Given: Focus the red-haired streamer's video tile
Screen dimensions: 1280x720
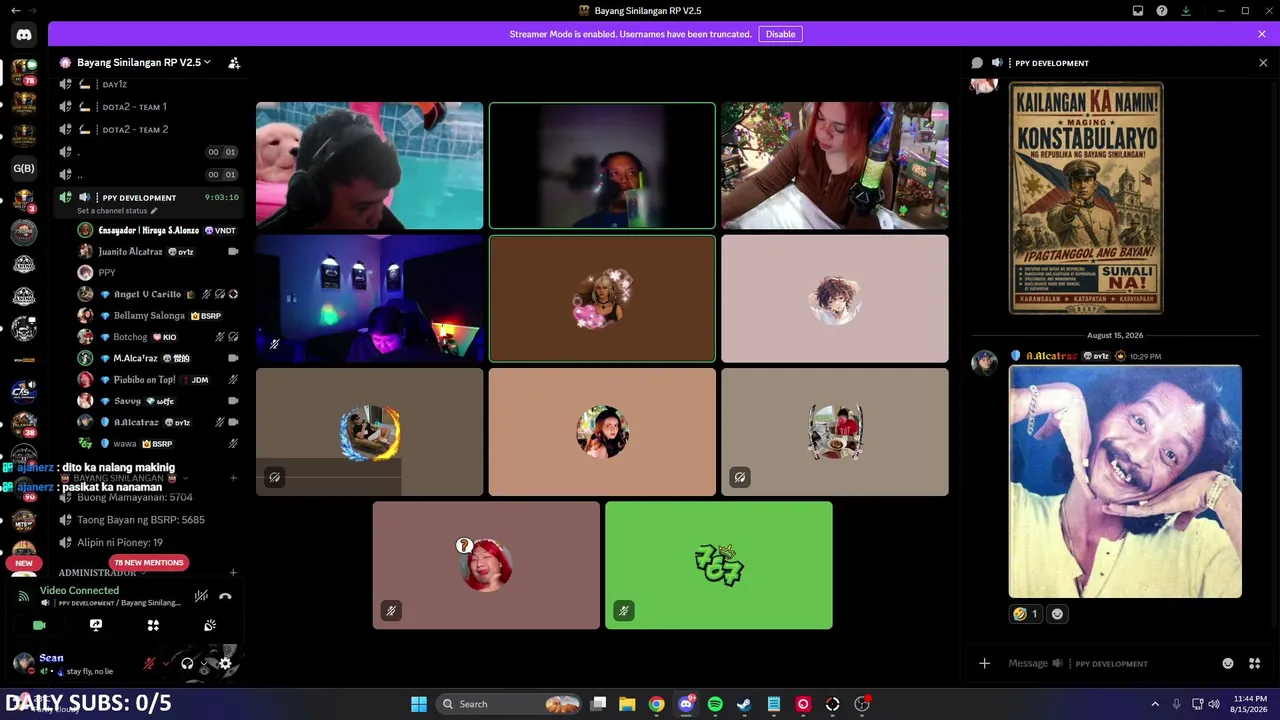Looking at the screenshot, I should tap(835, 165).
